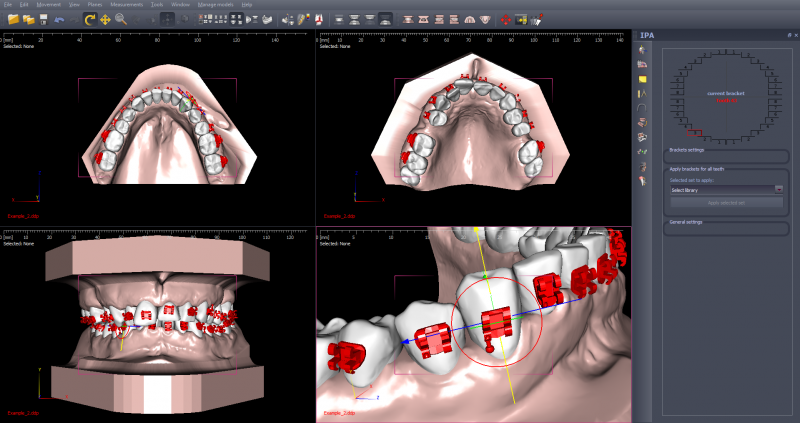Screen dimensions: 800x423
Task: Expand the General settings section
Action: 726,222
